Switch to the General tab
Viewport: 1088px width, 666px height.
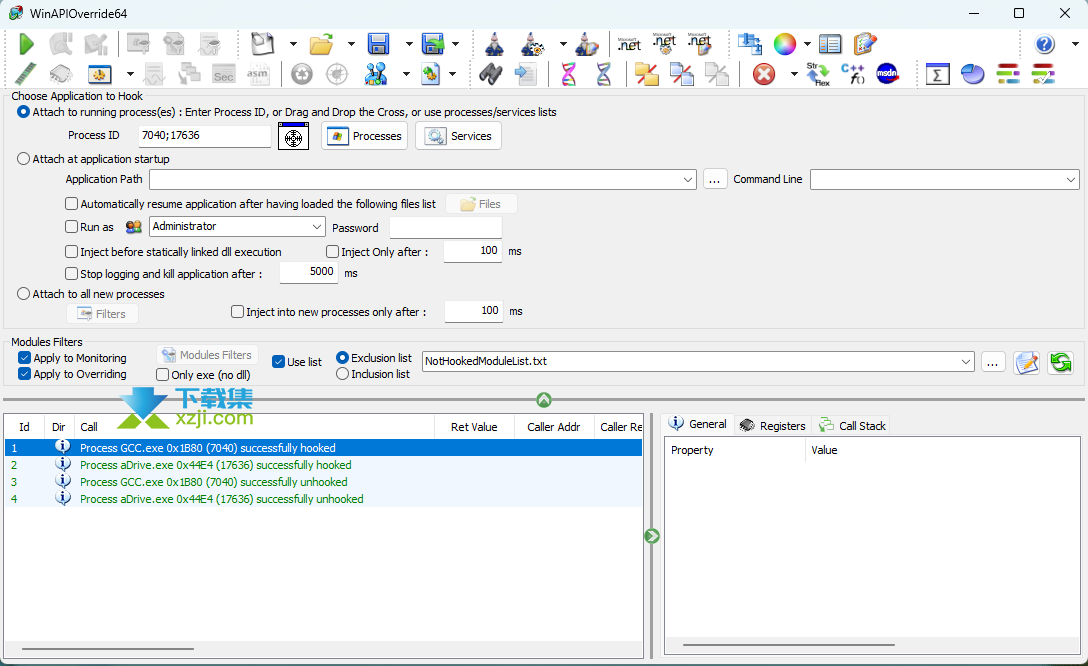click(697, 424)
